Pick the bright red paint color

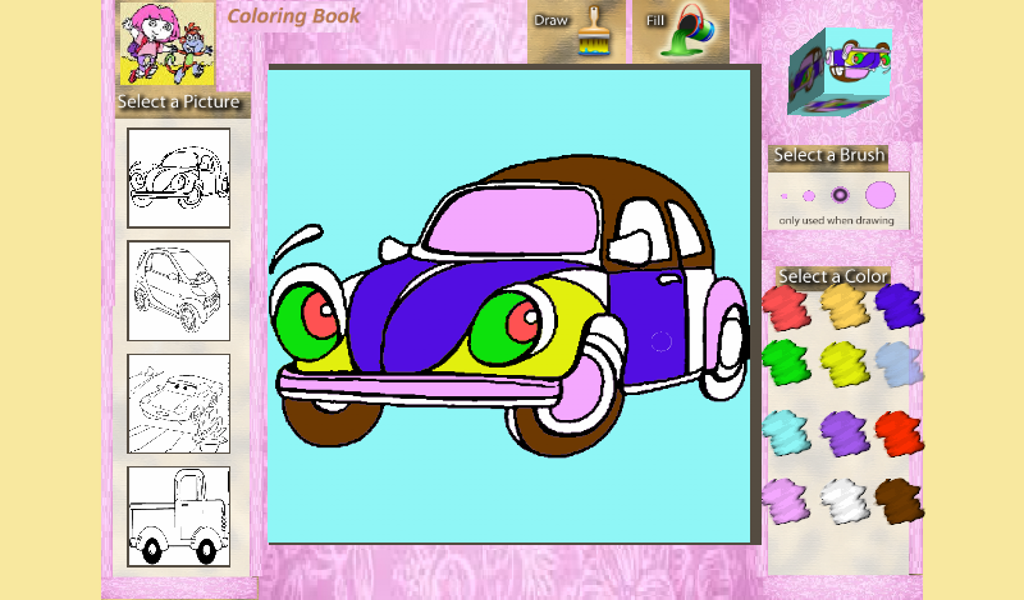click(x=899, y=434)
